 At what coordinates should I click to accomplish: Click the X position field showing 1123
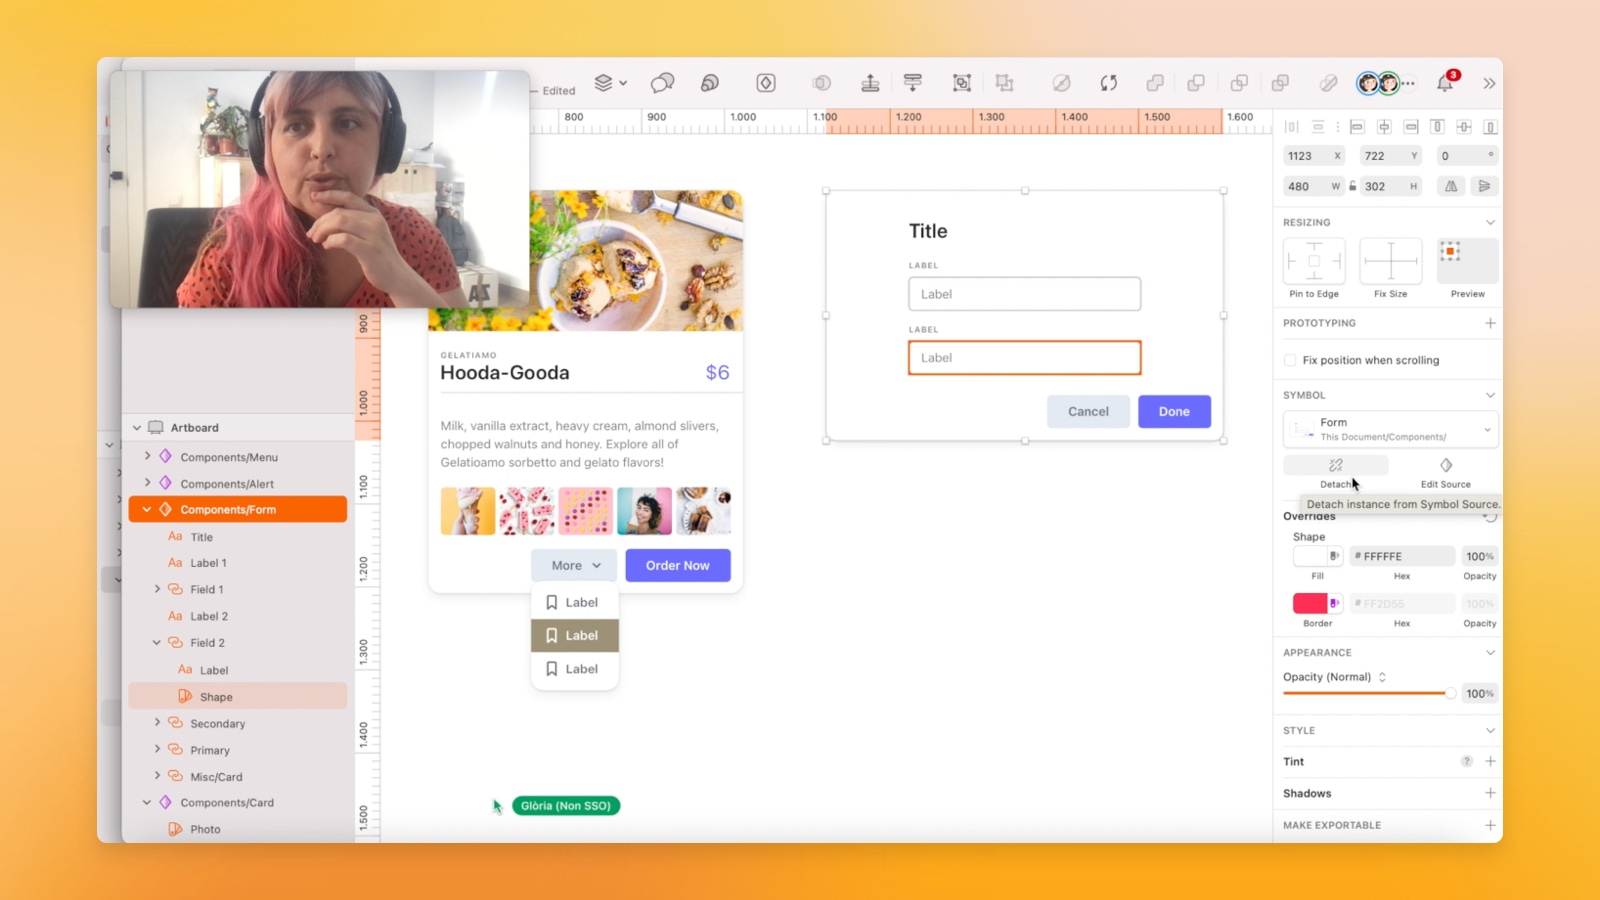(x=1314, y=156)
